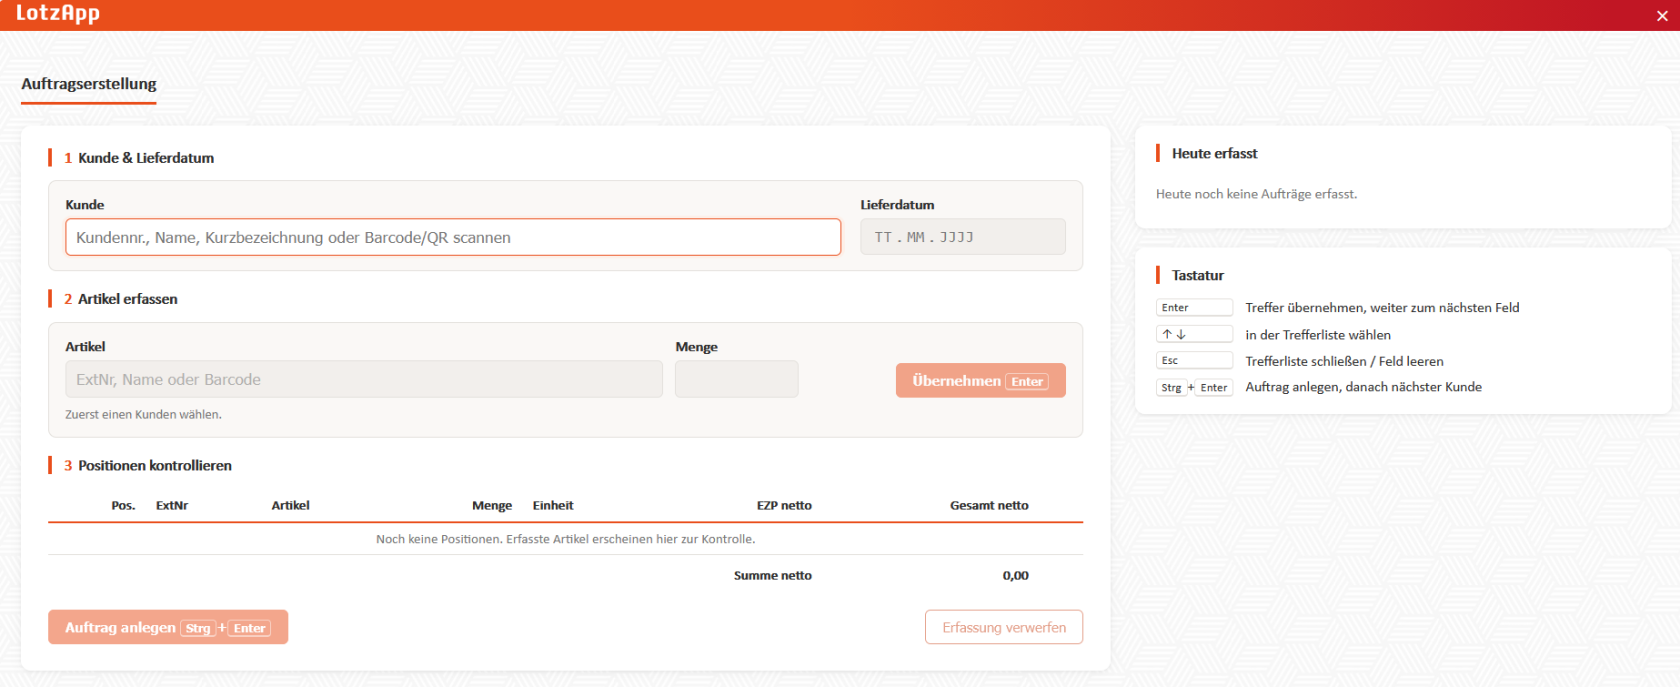1680x687 pixels.
Task: Click the Artikel input field
Action: pos(364,379)
